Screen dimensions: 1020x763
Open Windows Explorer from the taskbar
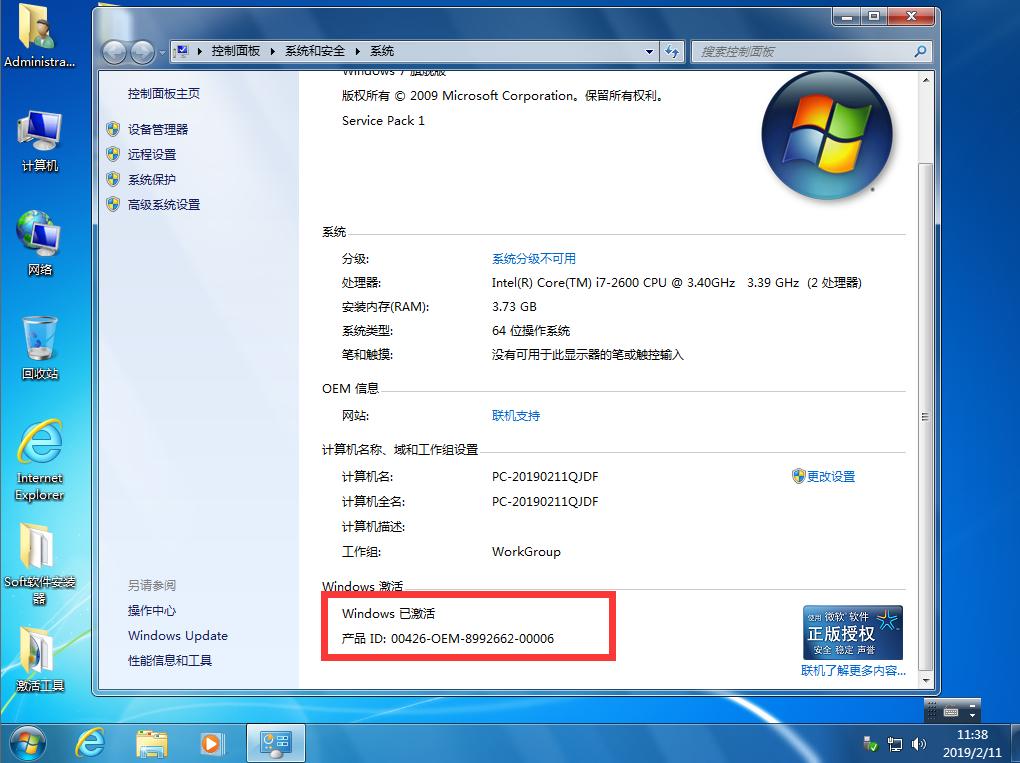click(x=151, y=742)
